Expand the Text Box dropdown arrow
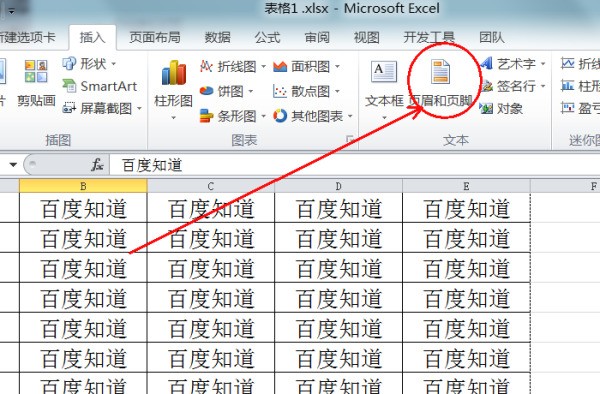The height and width of the screenshot is (394, 600). tap(384, 118)
